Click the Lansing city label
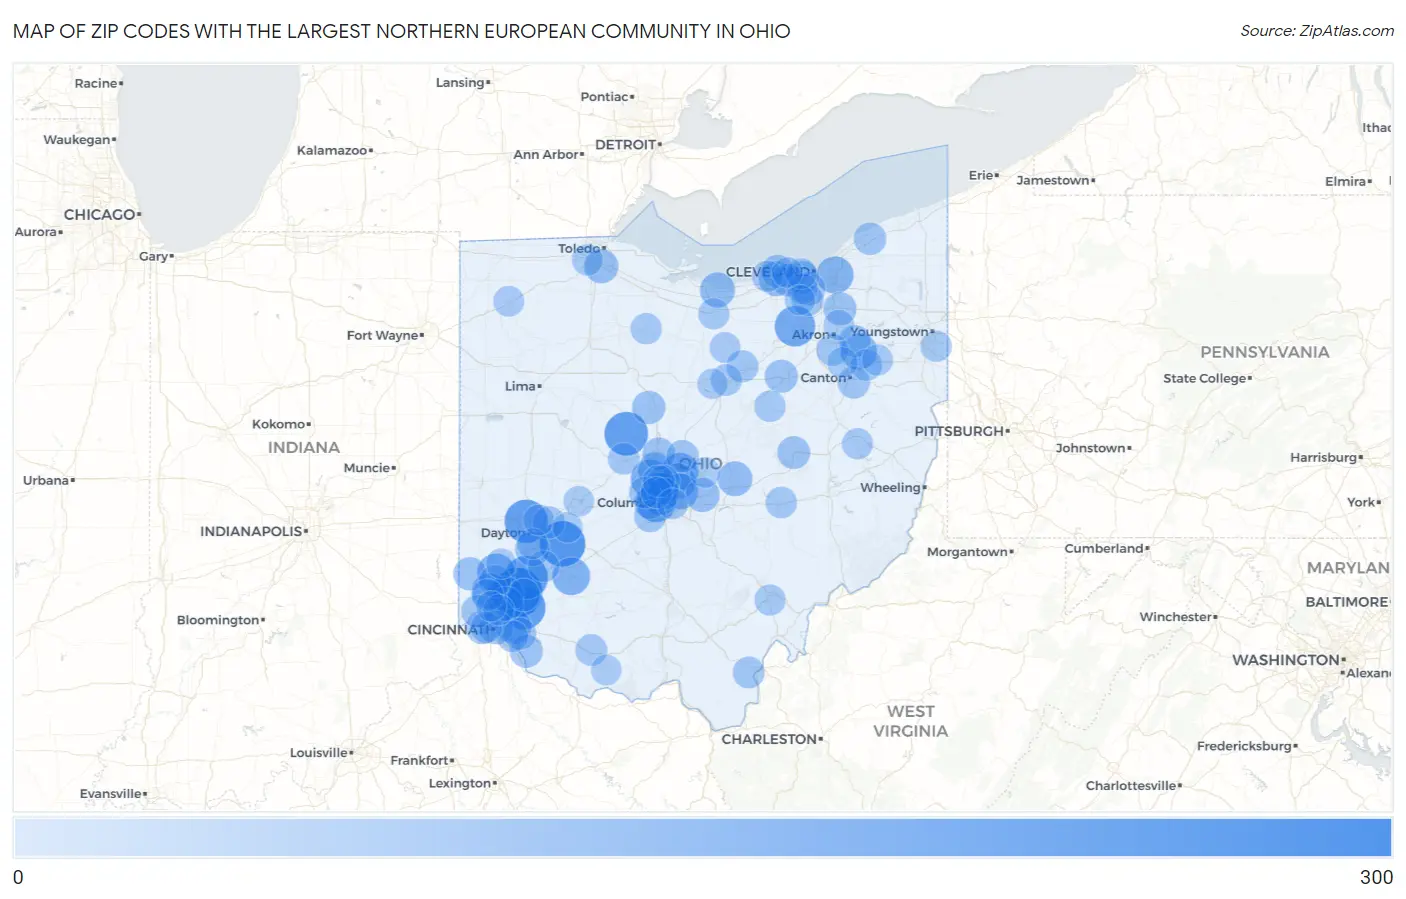Viewport: 1406px width, 899px height. (x=460, y=83)
